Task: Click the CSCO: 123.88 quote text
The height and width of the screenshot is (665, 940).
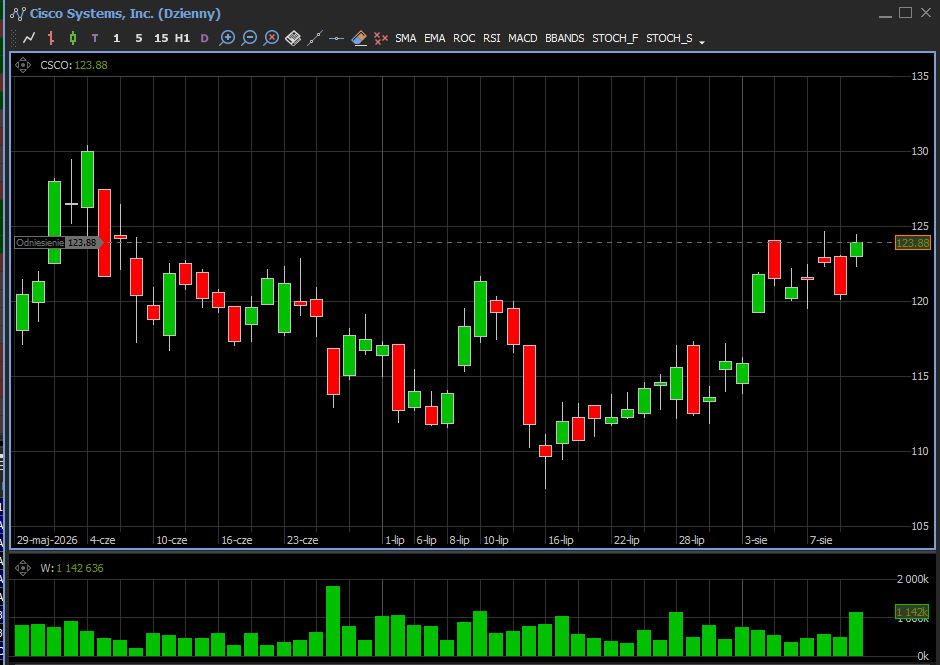Action: [x=74, y=65]
